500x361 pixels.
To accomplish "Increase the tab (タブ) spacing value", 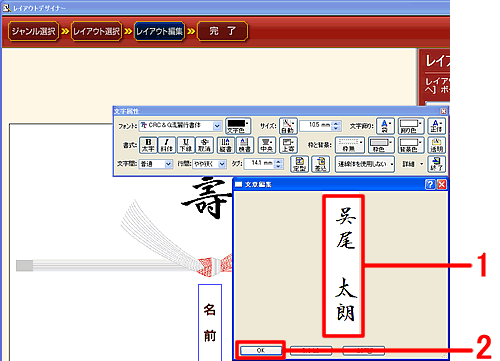I will [279, 161].
